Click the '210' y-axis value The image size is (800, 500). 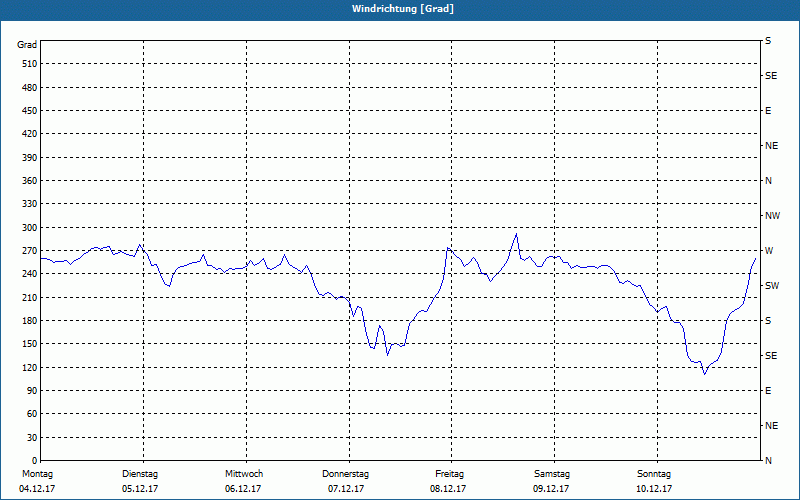coord(30,297)
